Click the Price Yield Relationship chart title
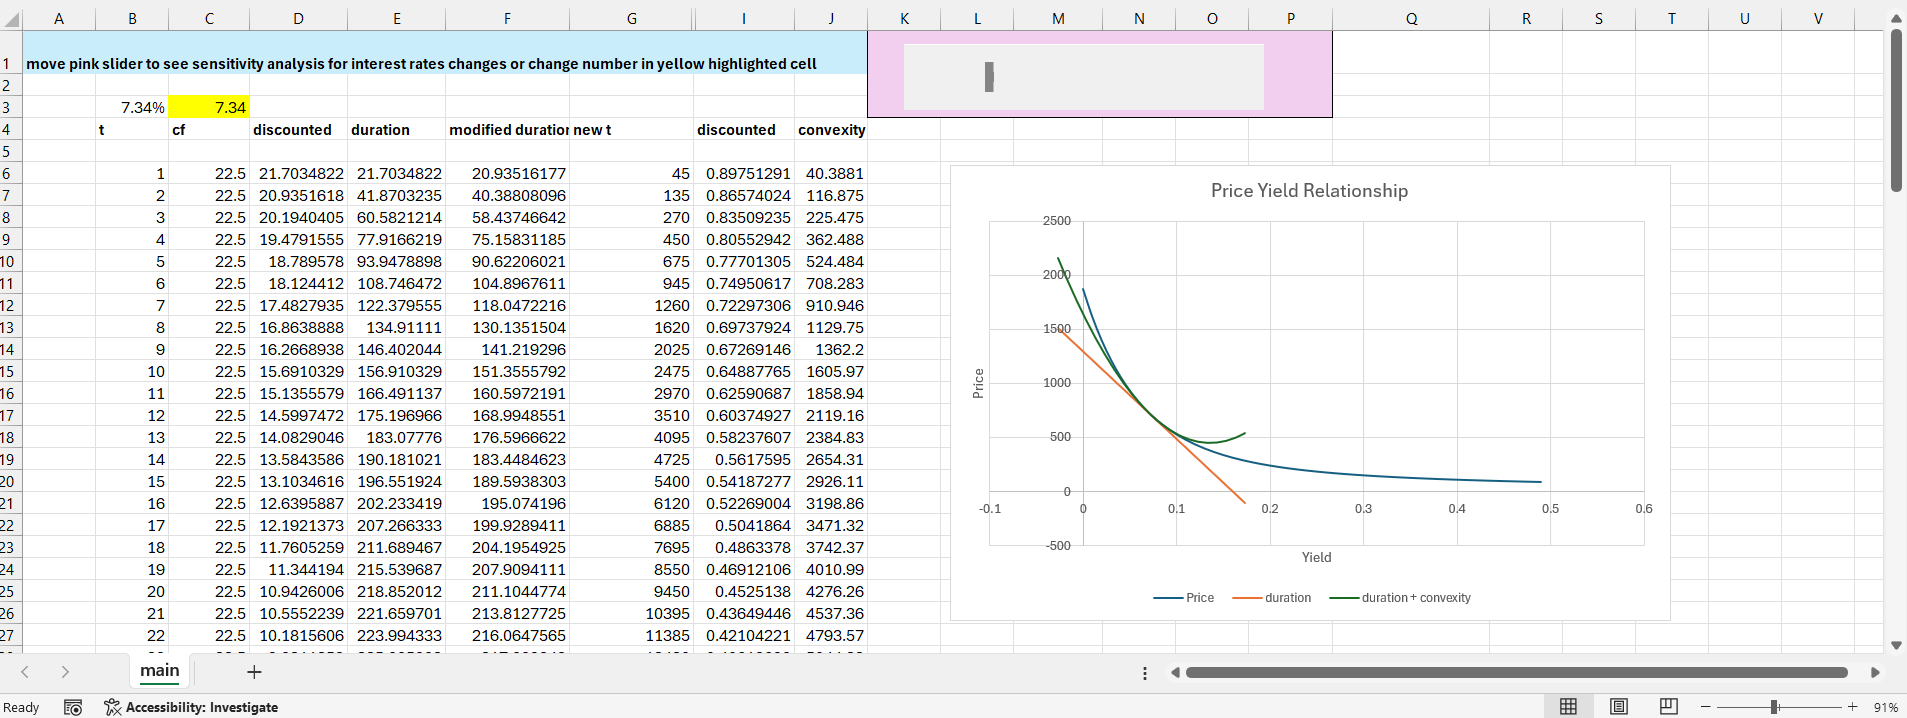Screen dimensions: 1907x718 pos(1309,191)
